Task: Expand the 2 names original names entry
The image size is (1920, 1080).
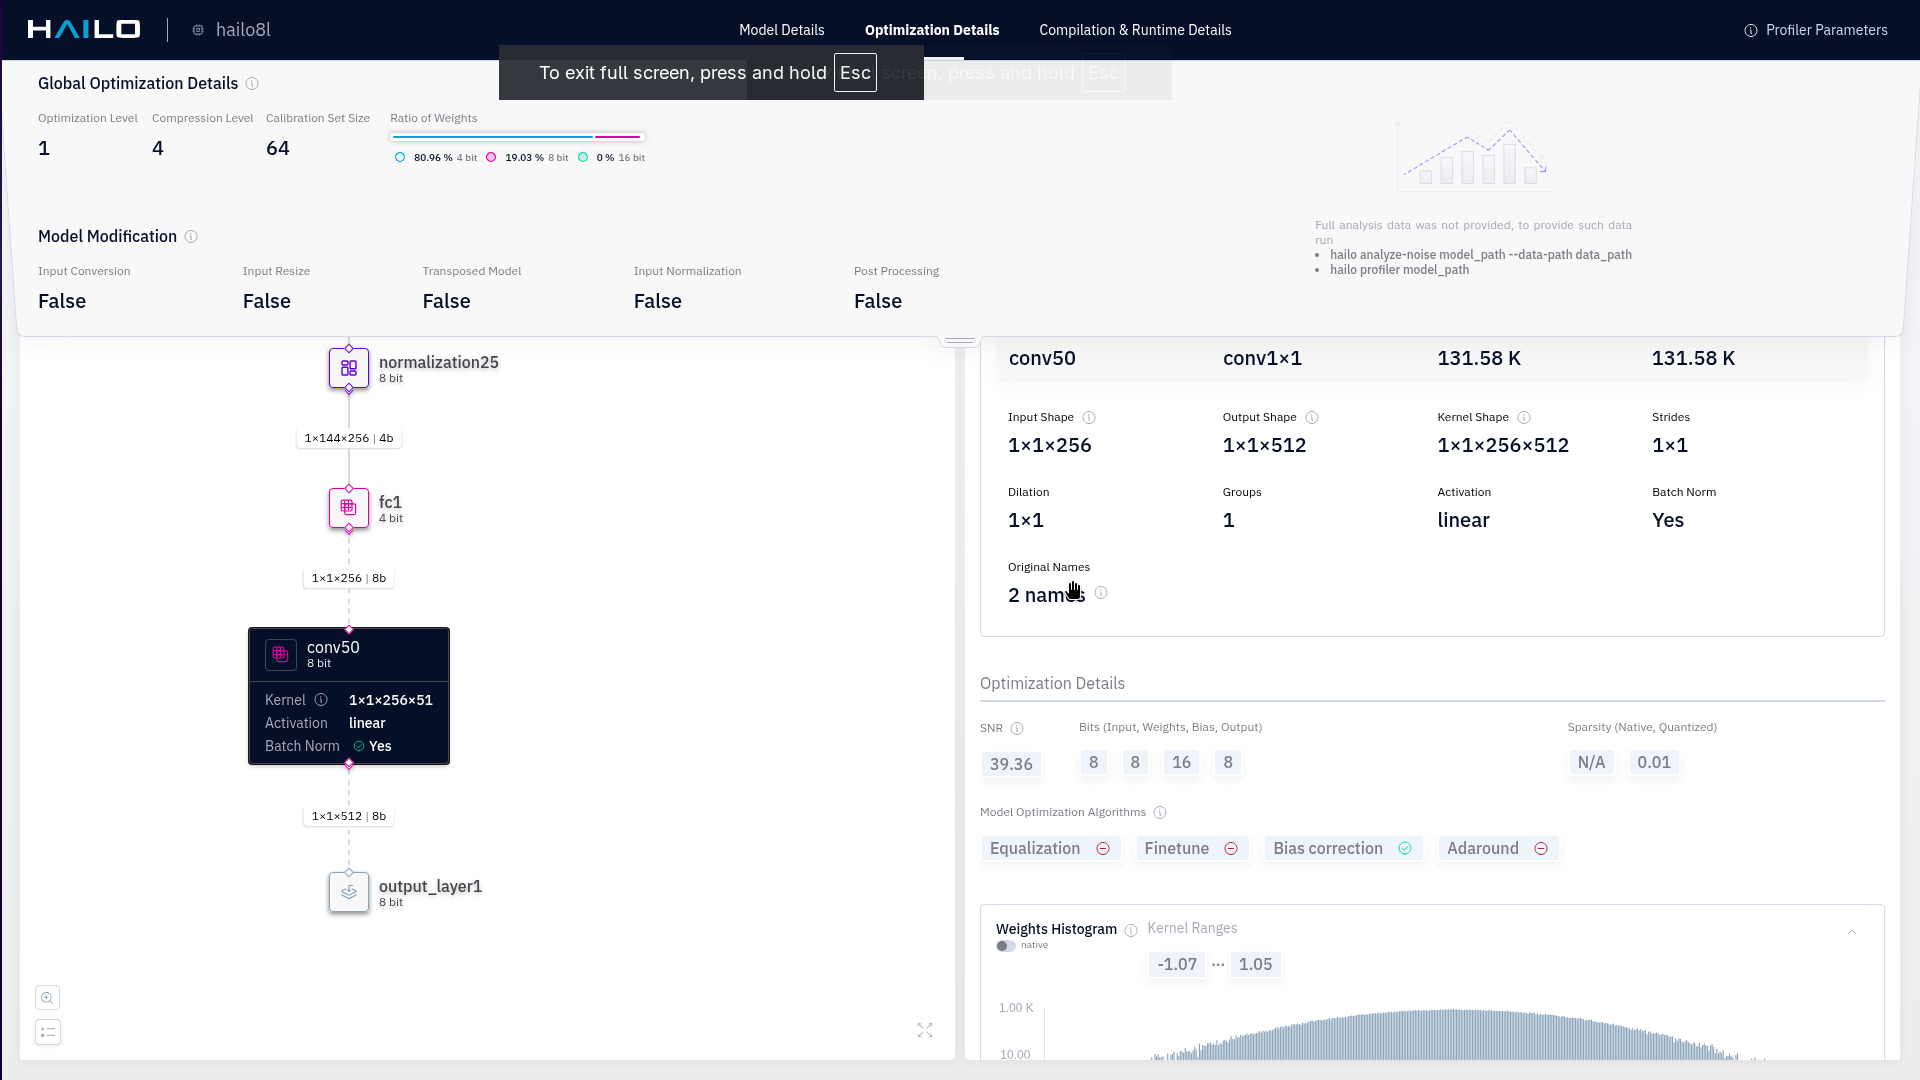Action: coord(1046,595)
